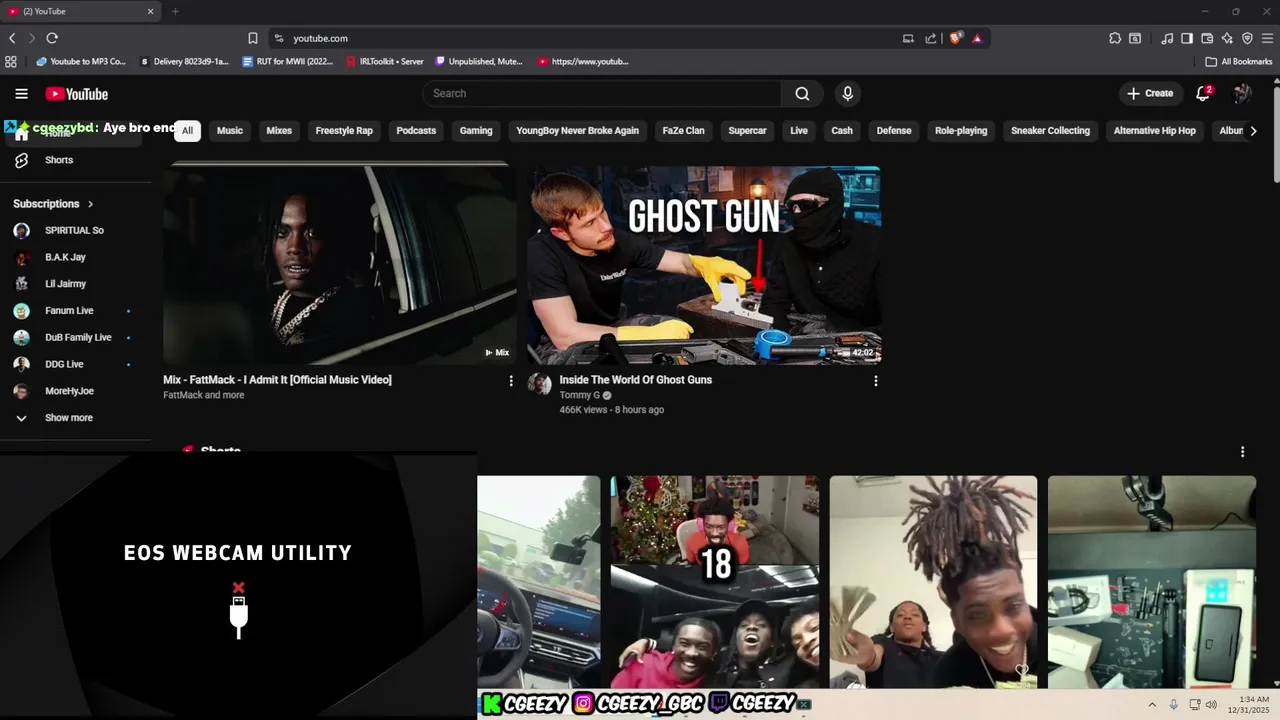The width and height of the screenshot is (1280, 720).
Task: Open YouTube notifications bell
Action: (1203, 93)
